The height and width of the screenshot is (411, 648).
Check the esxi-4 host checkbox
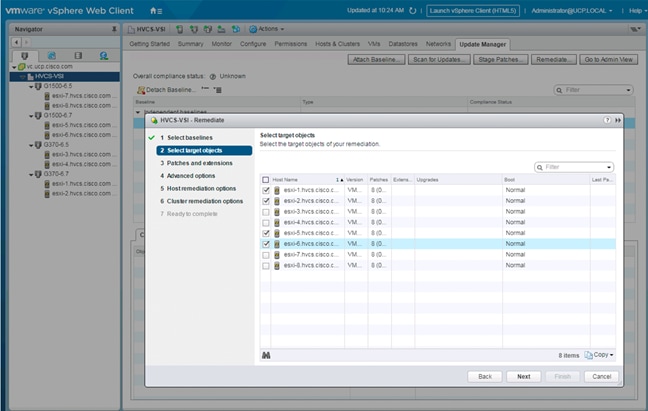(266, 223)
